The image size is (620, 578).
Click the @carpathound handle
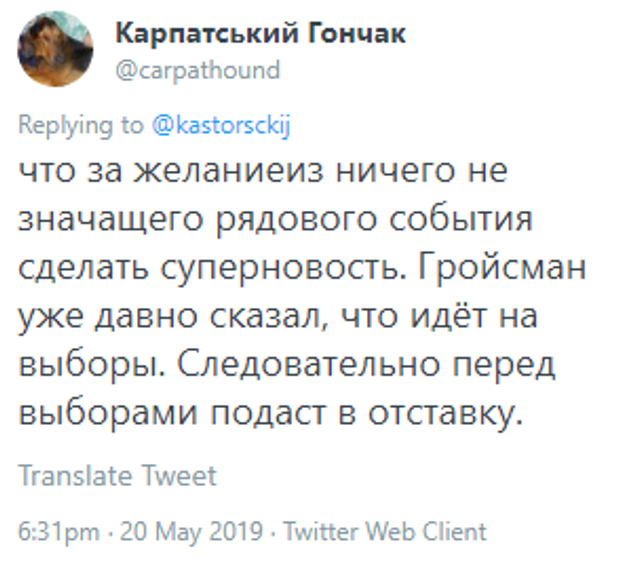click(x=198, y=71)
